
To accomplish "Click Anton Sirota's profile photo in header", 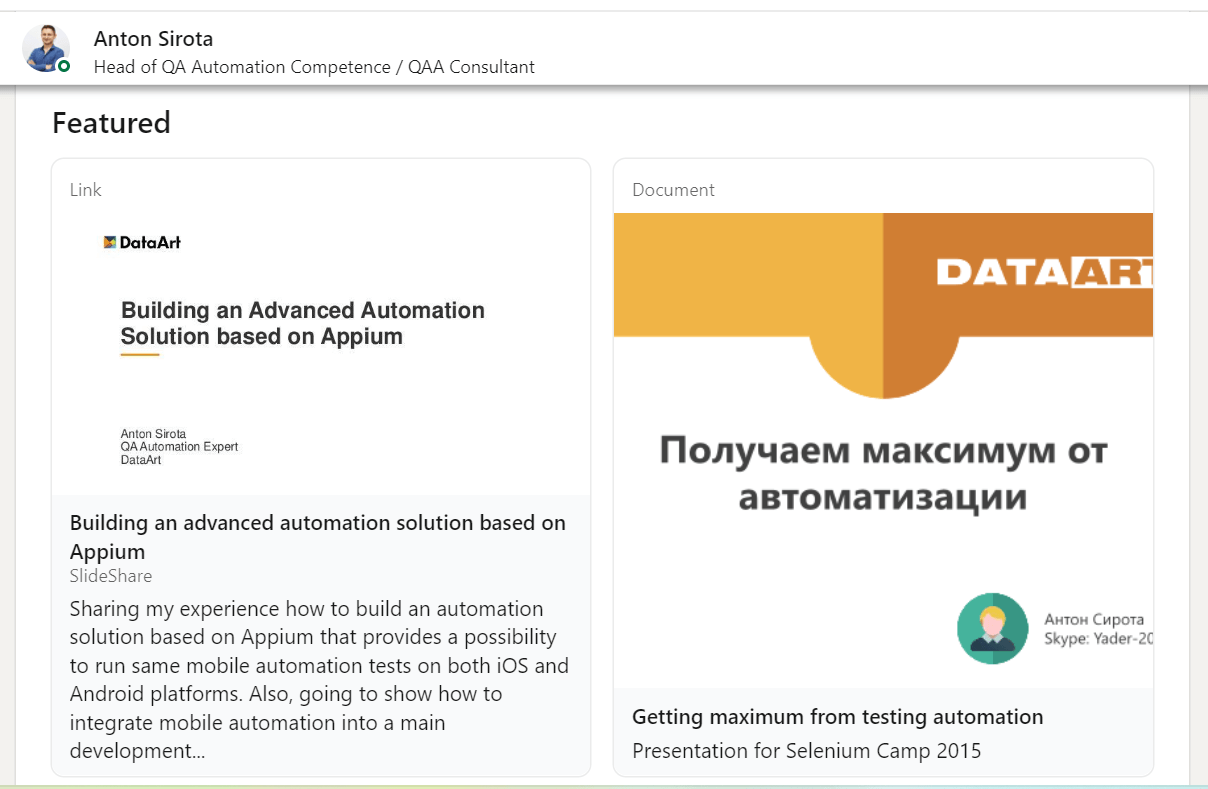I will [x=46, y=48].
